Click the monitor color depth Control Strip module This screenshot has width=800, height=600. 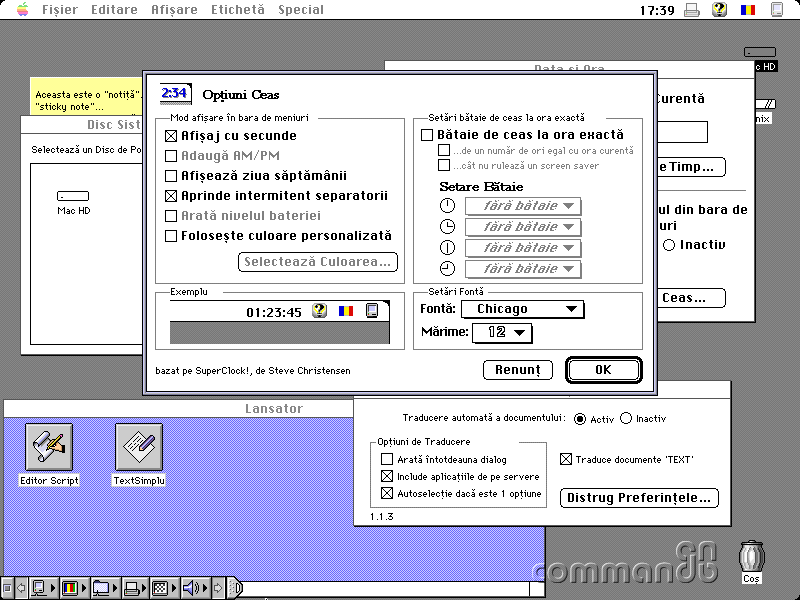[x=74, y=588]
